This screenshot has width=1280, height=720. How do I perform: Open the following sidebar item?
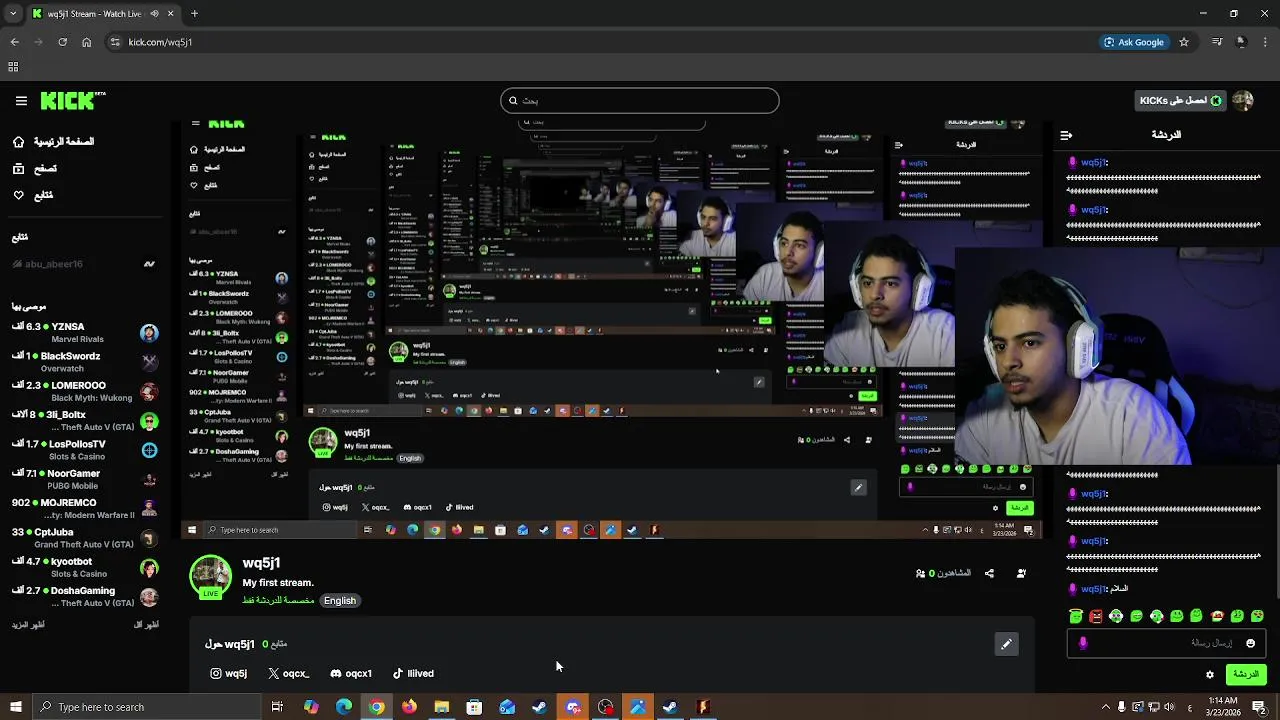tap(33, 195)
